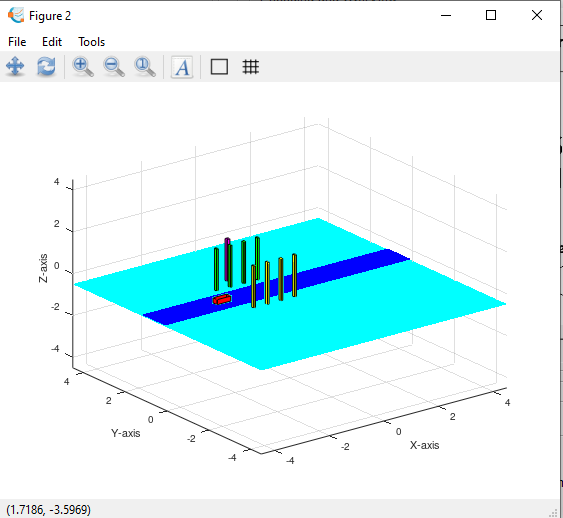Maximize the Figure 2 window
The width and height of the screenshot is (563, 518).
[491, 15]
